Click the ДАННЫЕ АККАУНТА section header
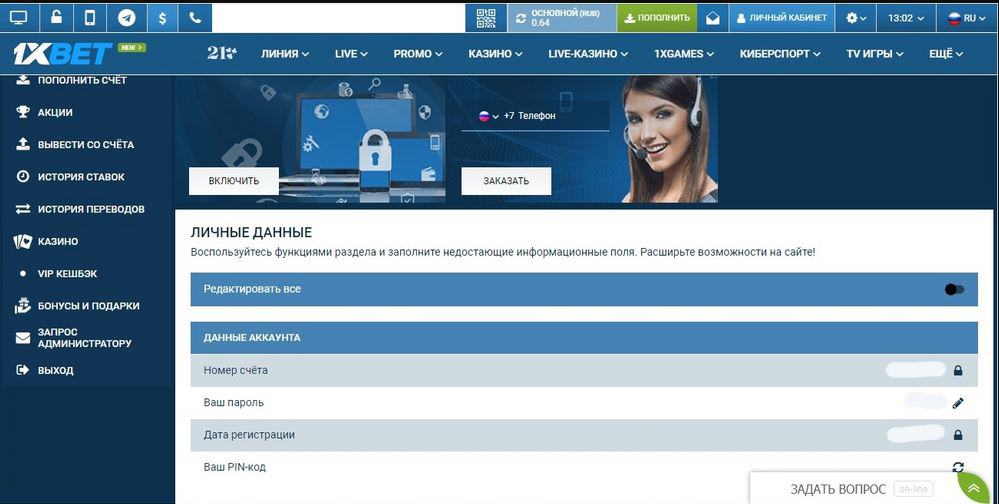This screenshot has height=504, width=999. tap(584, 338)
